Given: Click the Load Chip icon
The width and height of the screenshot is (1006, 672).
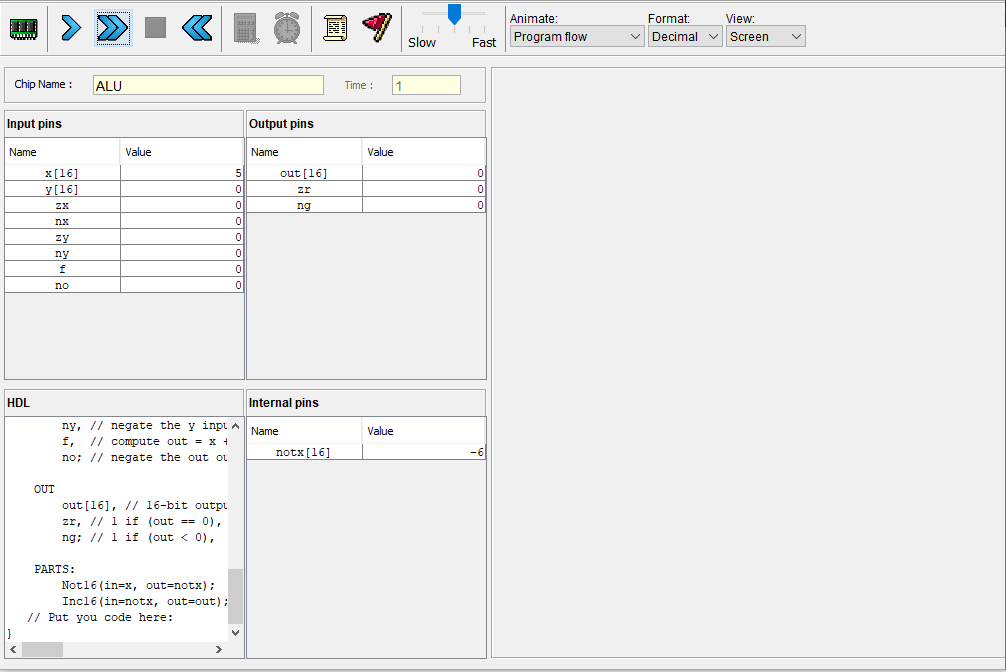Looking at the screenshot, I should [23, 28].
